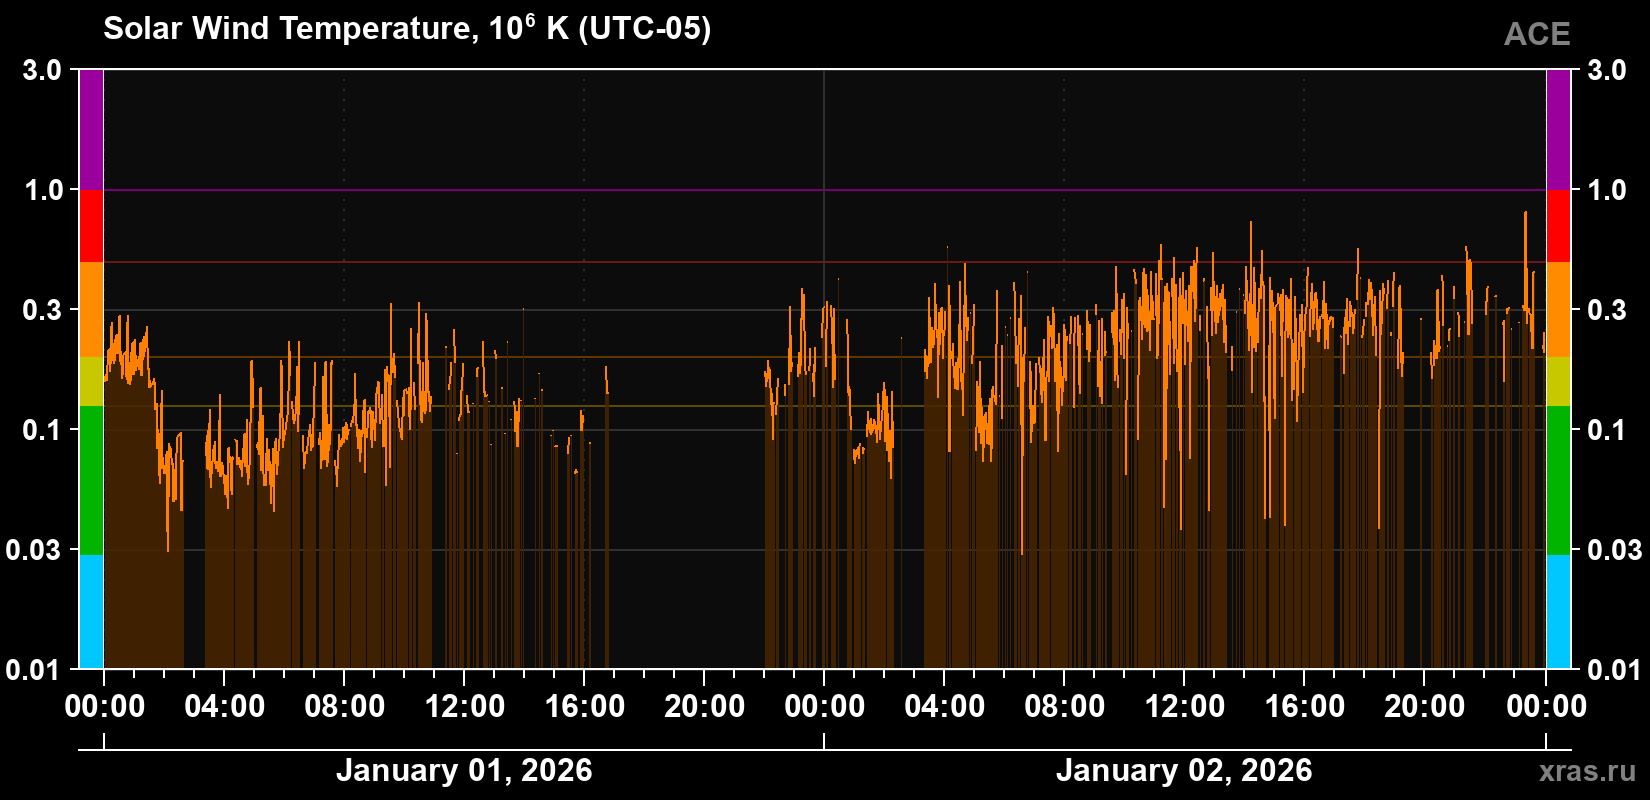
Task: Select the 'January 01, 2026' date label
Action: tap(464, 770)
